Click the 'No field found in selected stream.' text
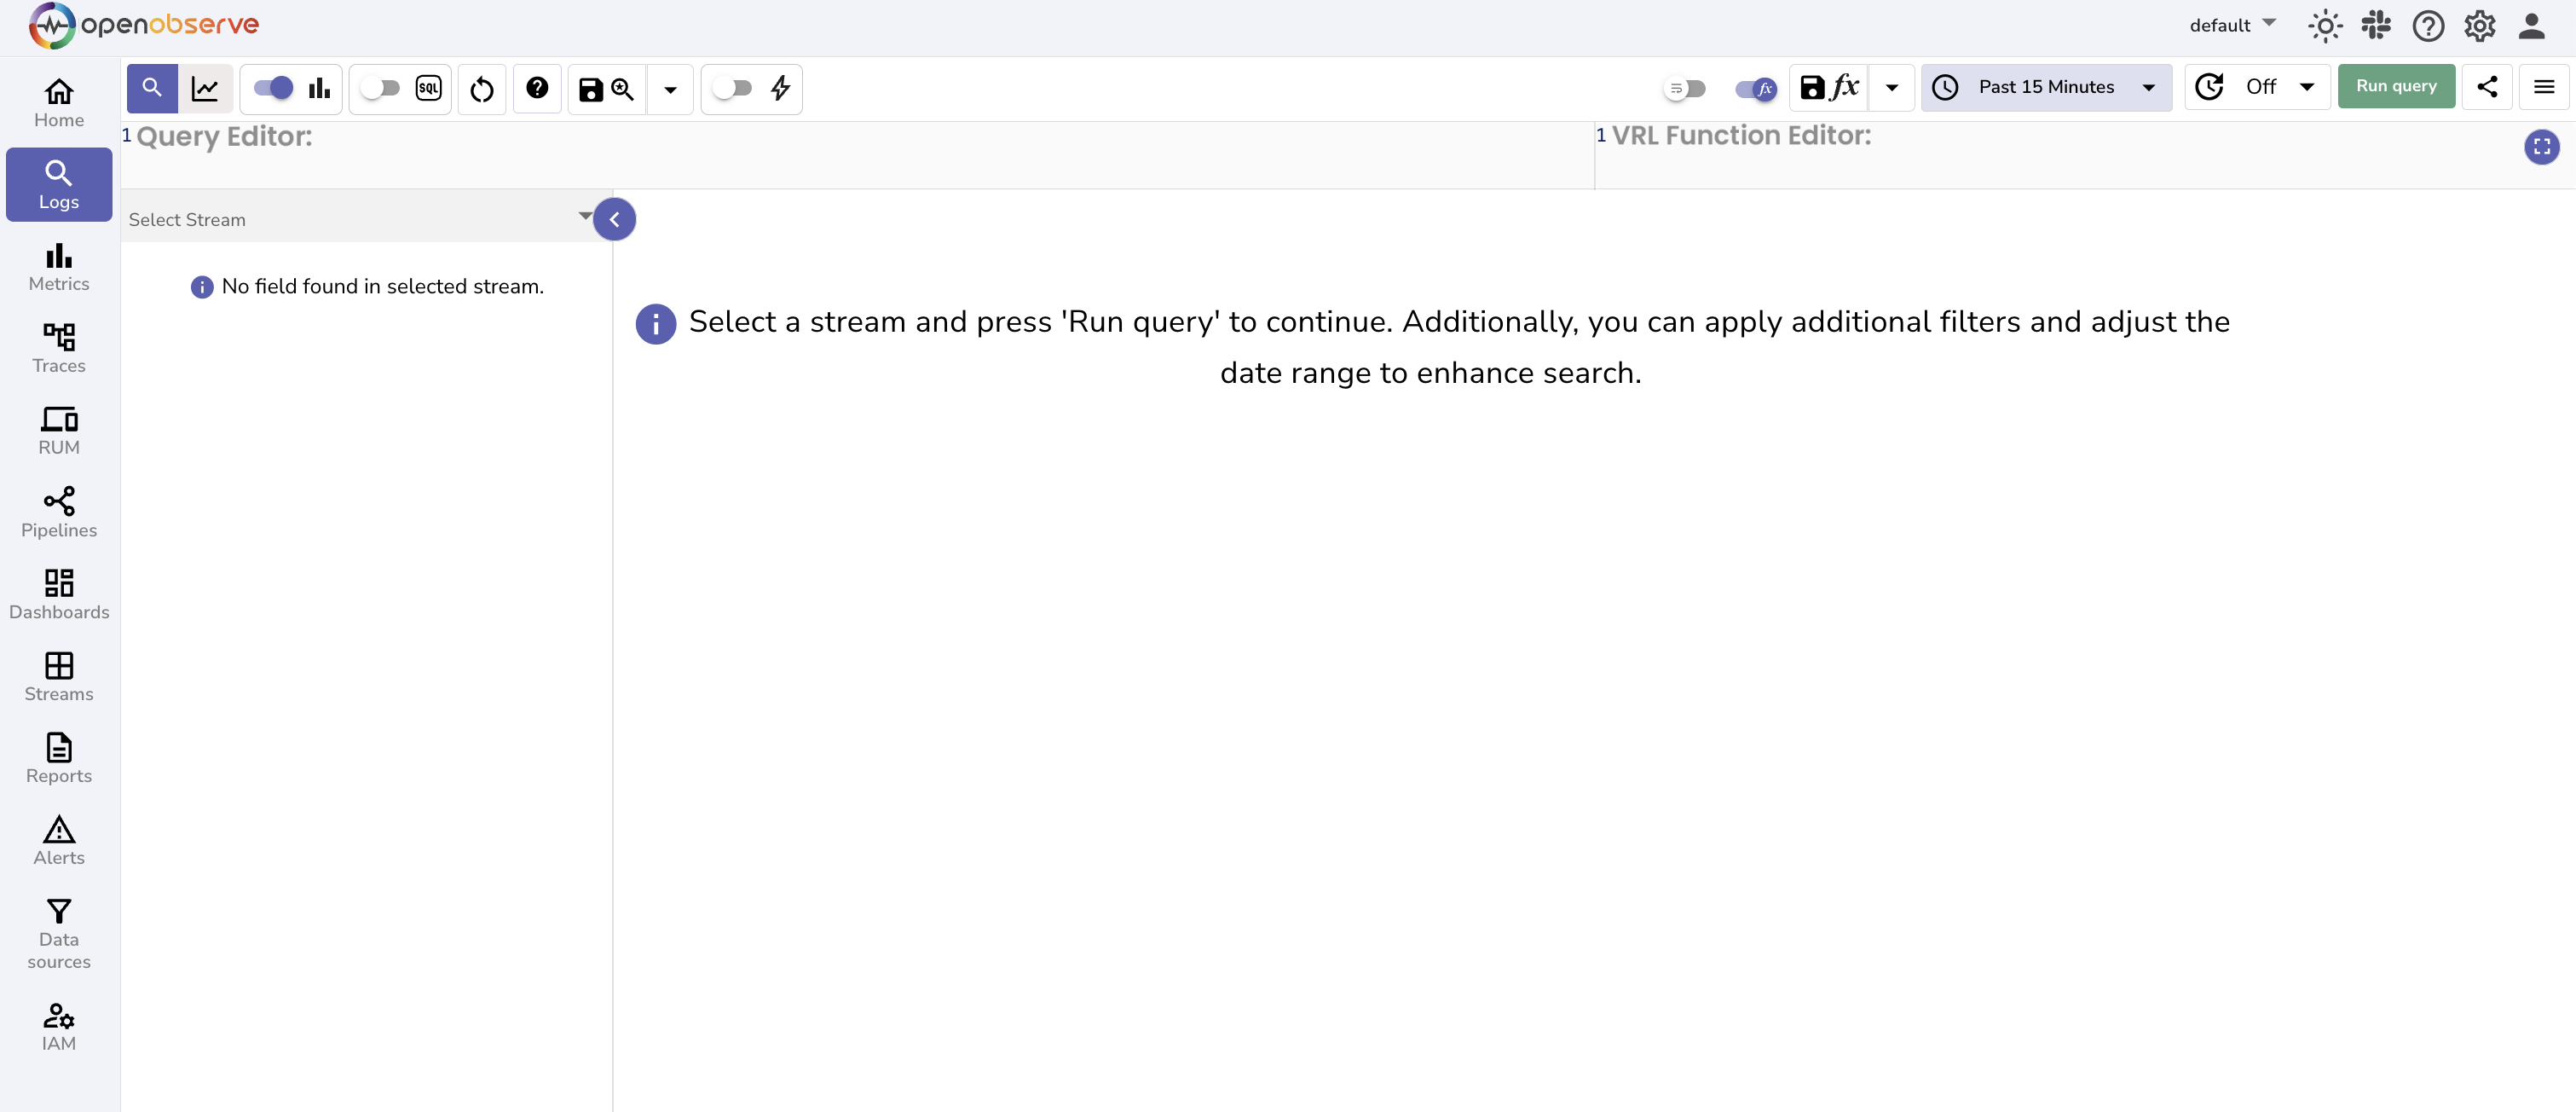The width and height of the screenshot is (2576, 1112). coord(383,287)
